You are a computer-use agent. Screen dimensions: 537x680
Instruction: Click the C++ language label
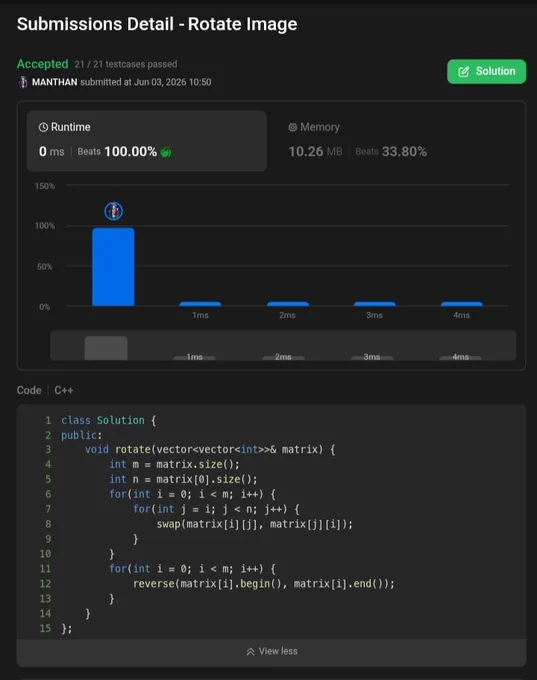(64, 390)
